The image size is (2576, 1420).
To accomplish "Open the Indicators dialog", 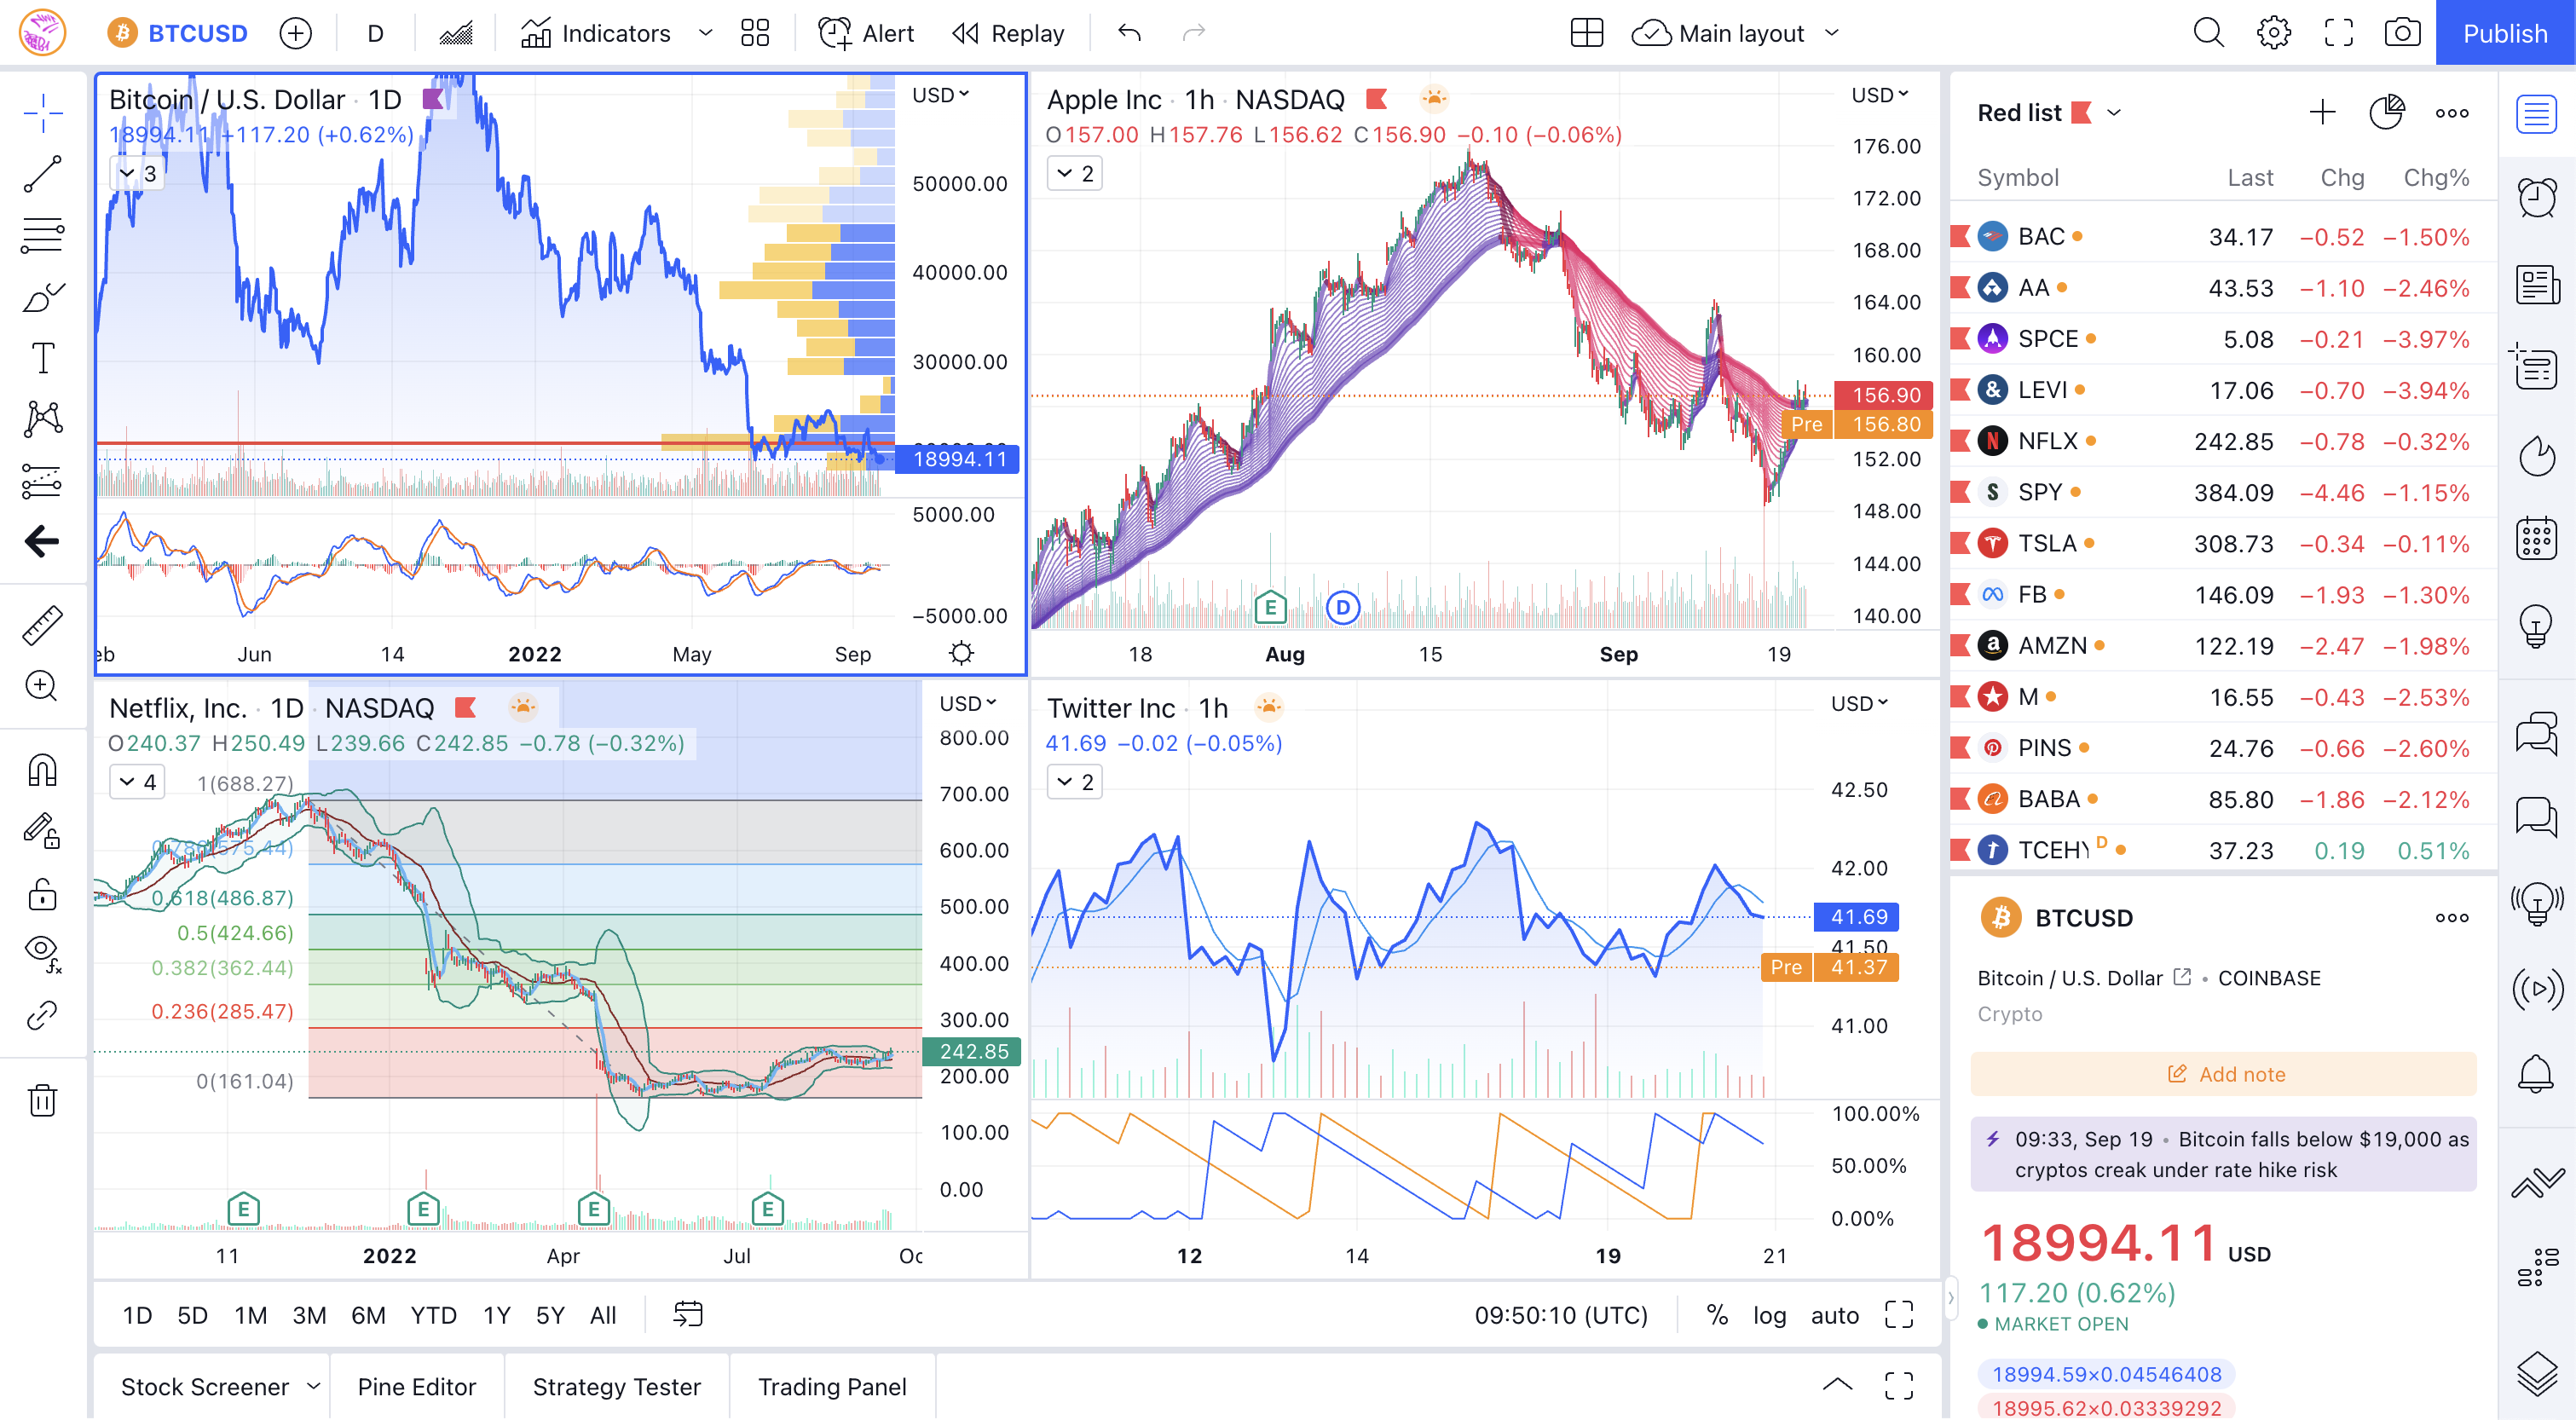I will point(596,34).
